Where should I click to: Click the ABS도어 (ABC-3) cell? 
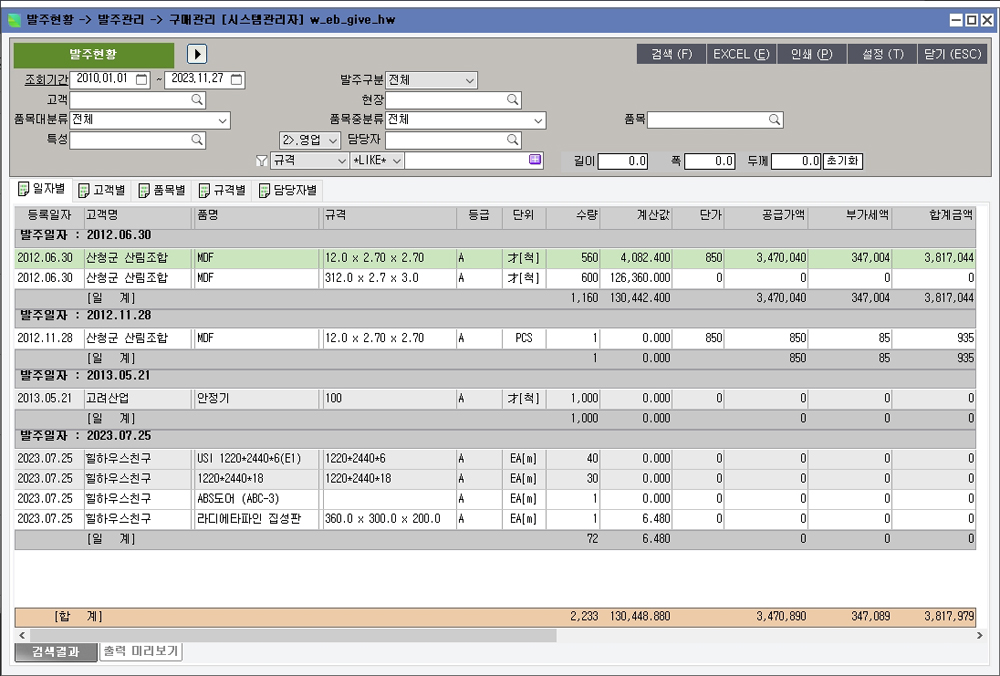(x=257, y=499)
